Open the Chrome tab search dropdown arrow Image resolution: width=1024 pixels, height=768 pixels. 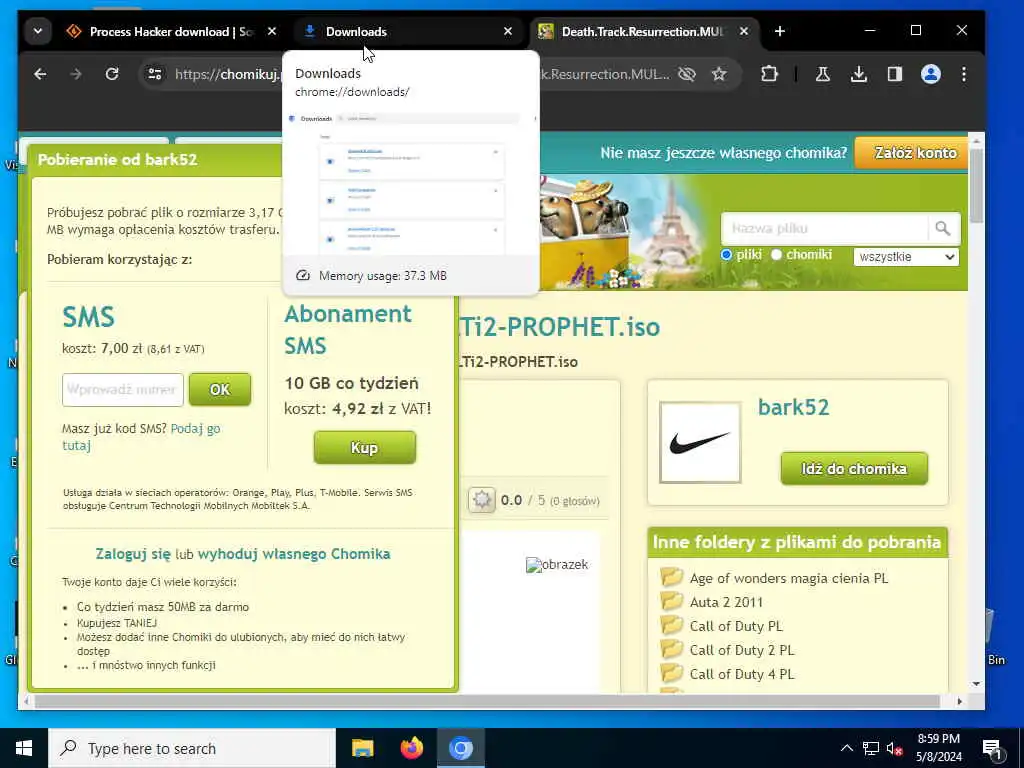(38, 31)
